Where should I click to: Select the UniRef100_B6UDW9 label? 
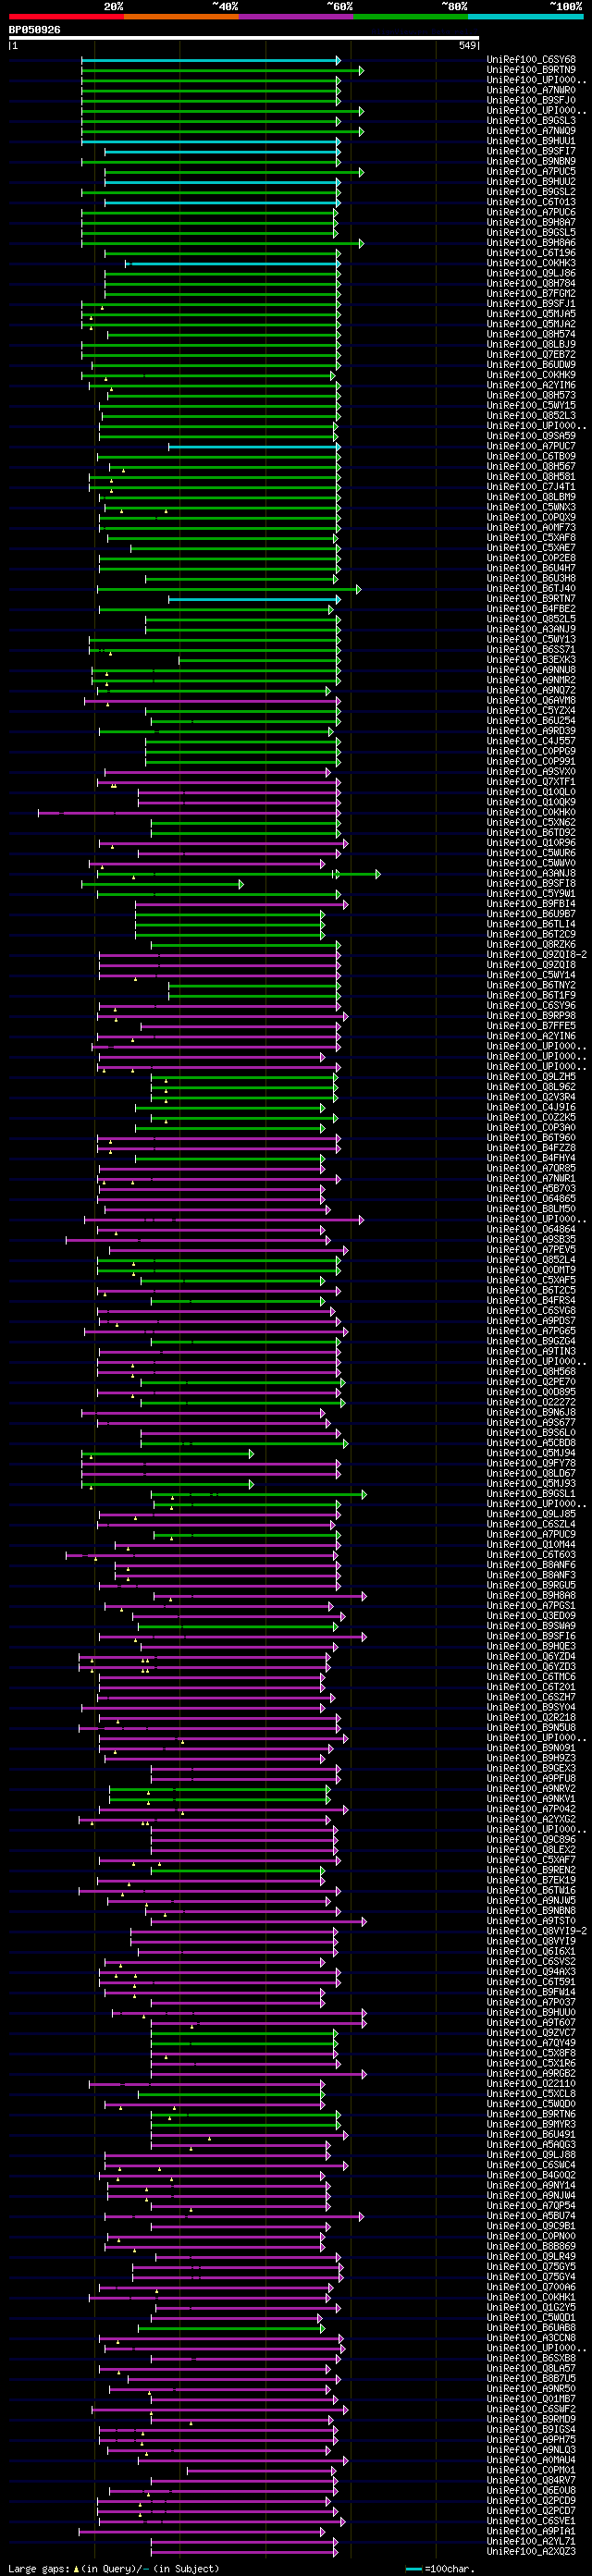click(531, 365)
